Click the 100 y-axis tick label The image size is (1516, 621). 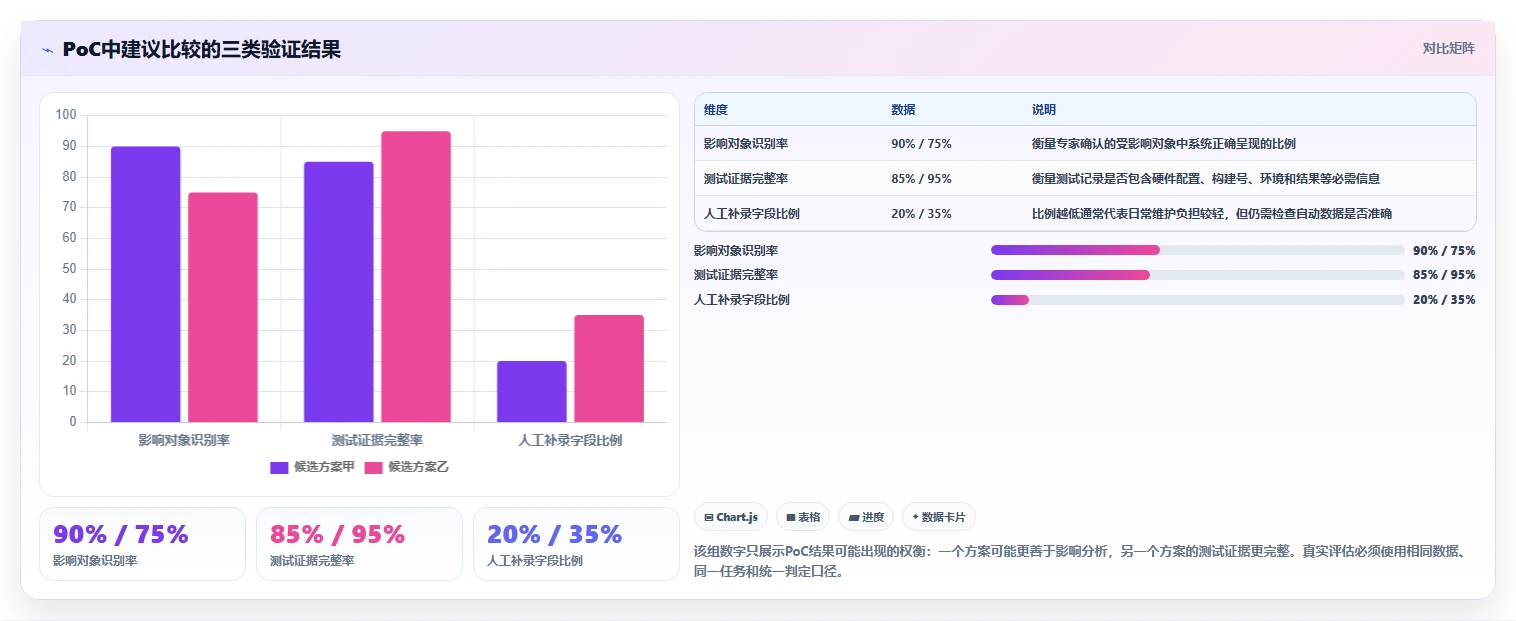tap(66, 115)
